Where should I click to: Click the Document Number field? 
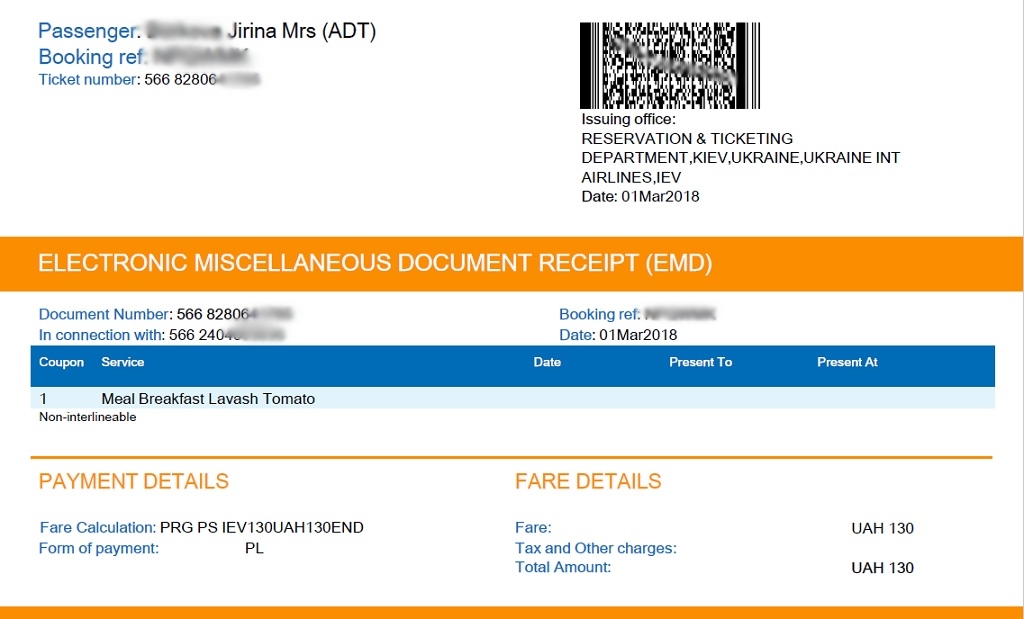point(165,314)
